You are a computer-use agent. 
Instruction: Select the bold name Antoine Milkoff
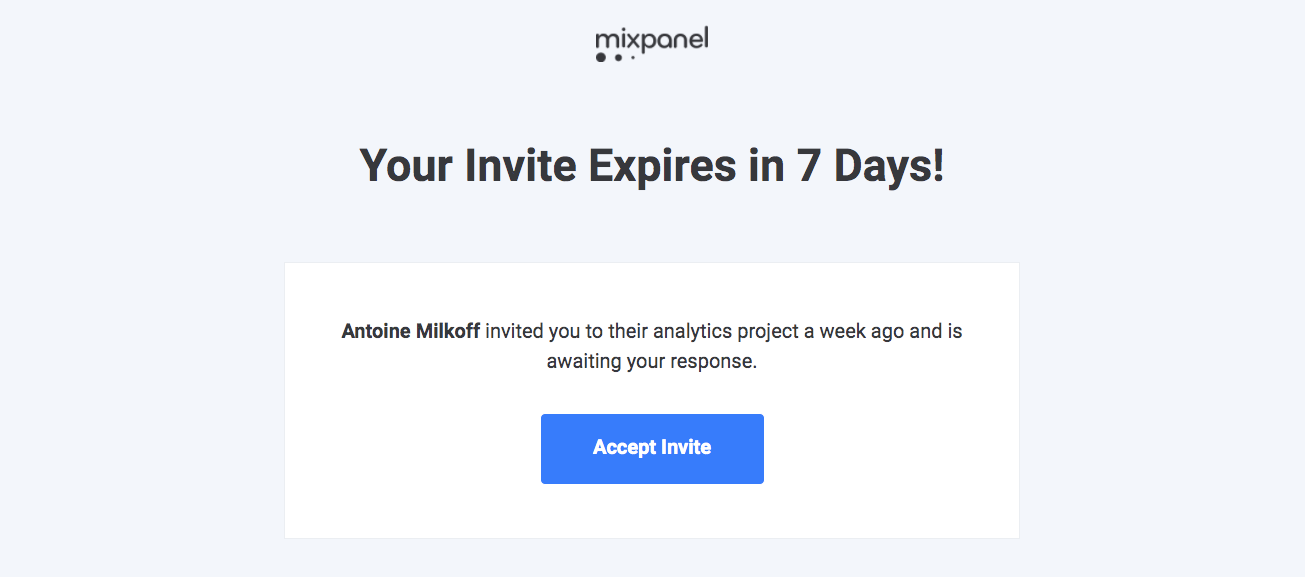click(x=411, y=331)
